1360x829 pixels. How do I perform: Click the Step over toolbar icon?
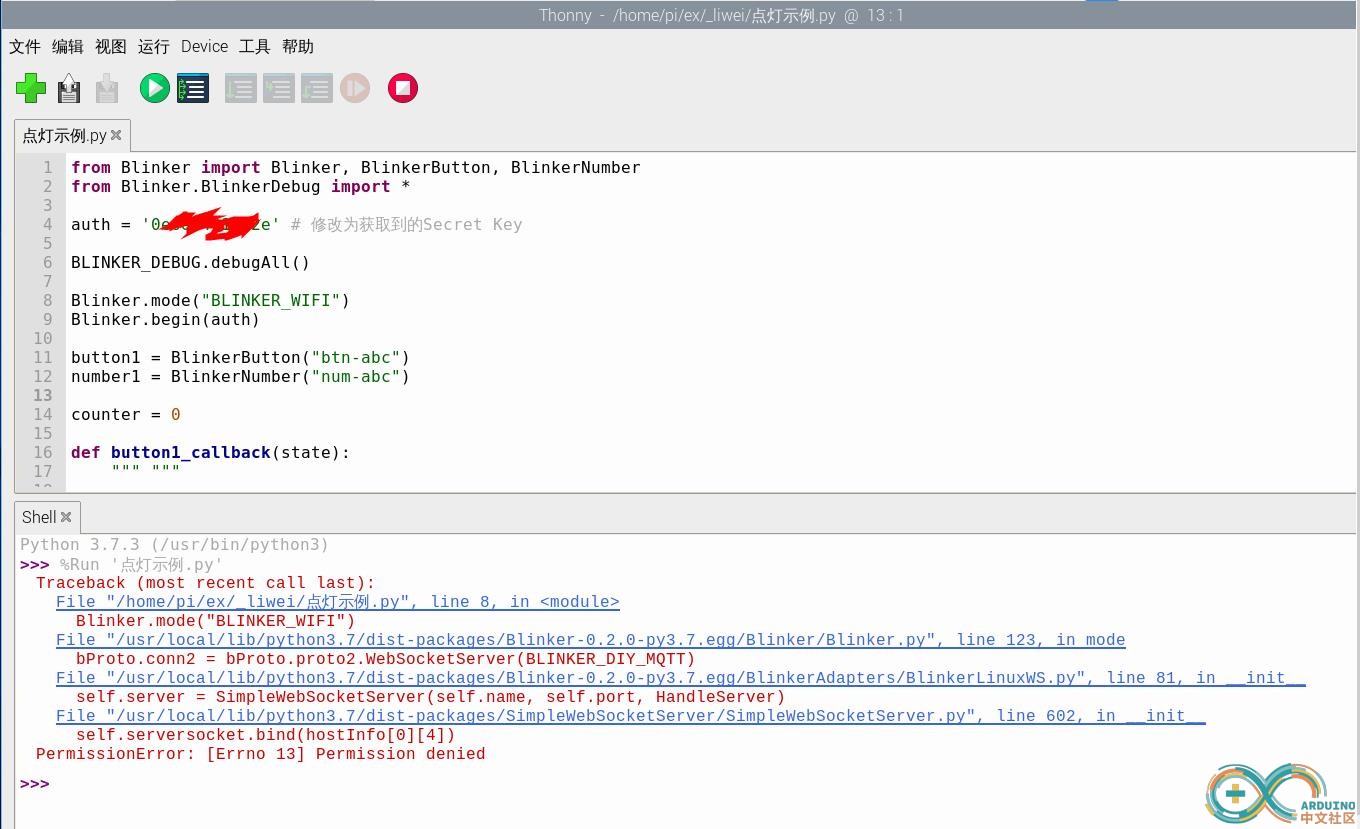pos(240,88)
